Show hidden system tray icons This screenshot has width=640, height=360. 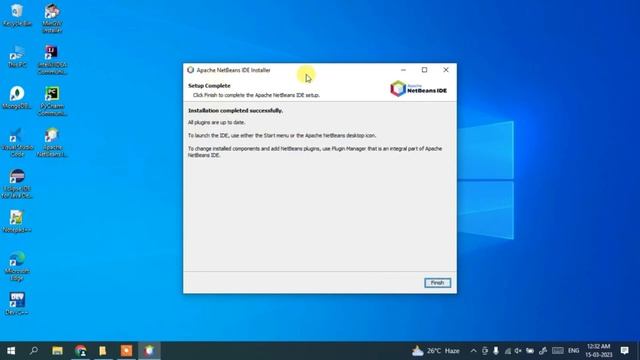pos(473,351)
